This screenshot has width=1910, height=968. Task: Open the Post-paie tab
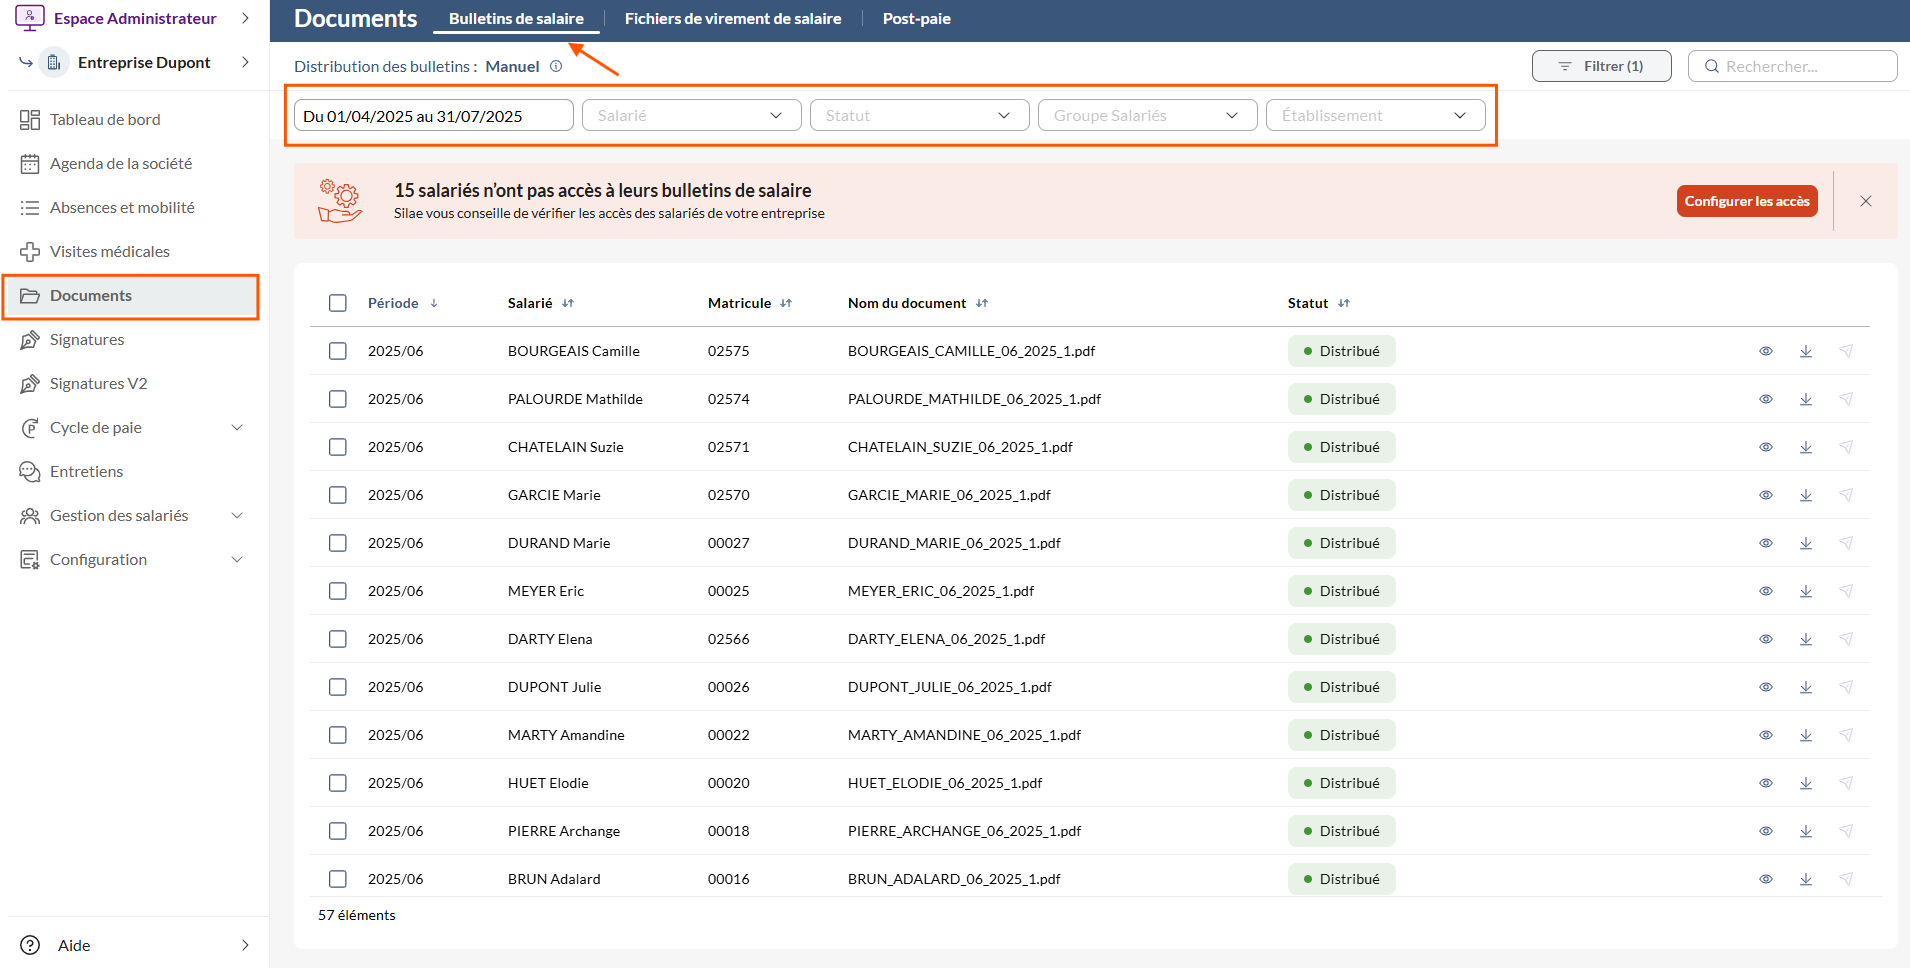point(916,18)
